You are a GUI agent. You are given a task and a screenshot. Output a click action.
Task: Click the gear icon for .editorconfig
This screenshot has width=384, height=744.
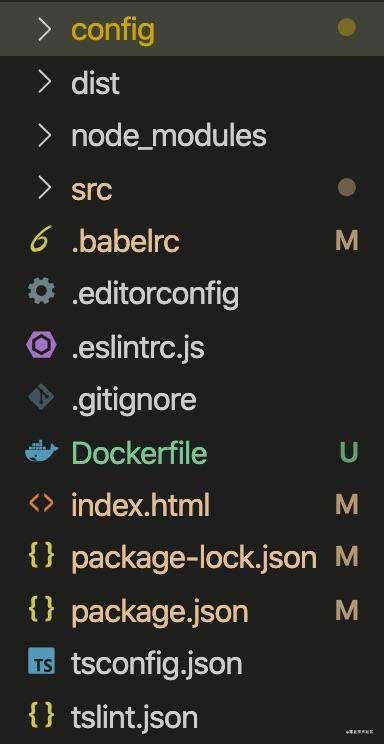coord(41,293)
